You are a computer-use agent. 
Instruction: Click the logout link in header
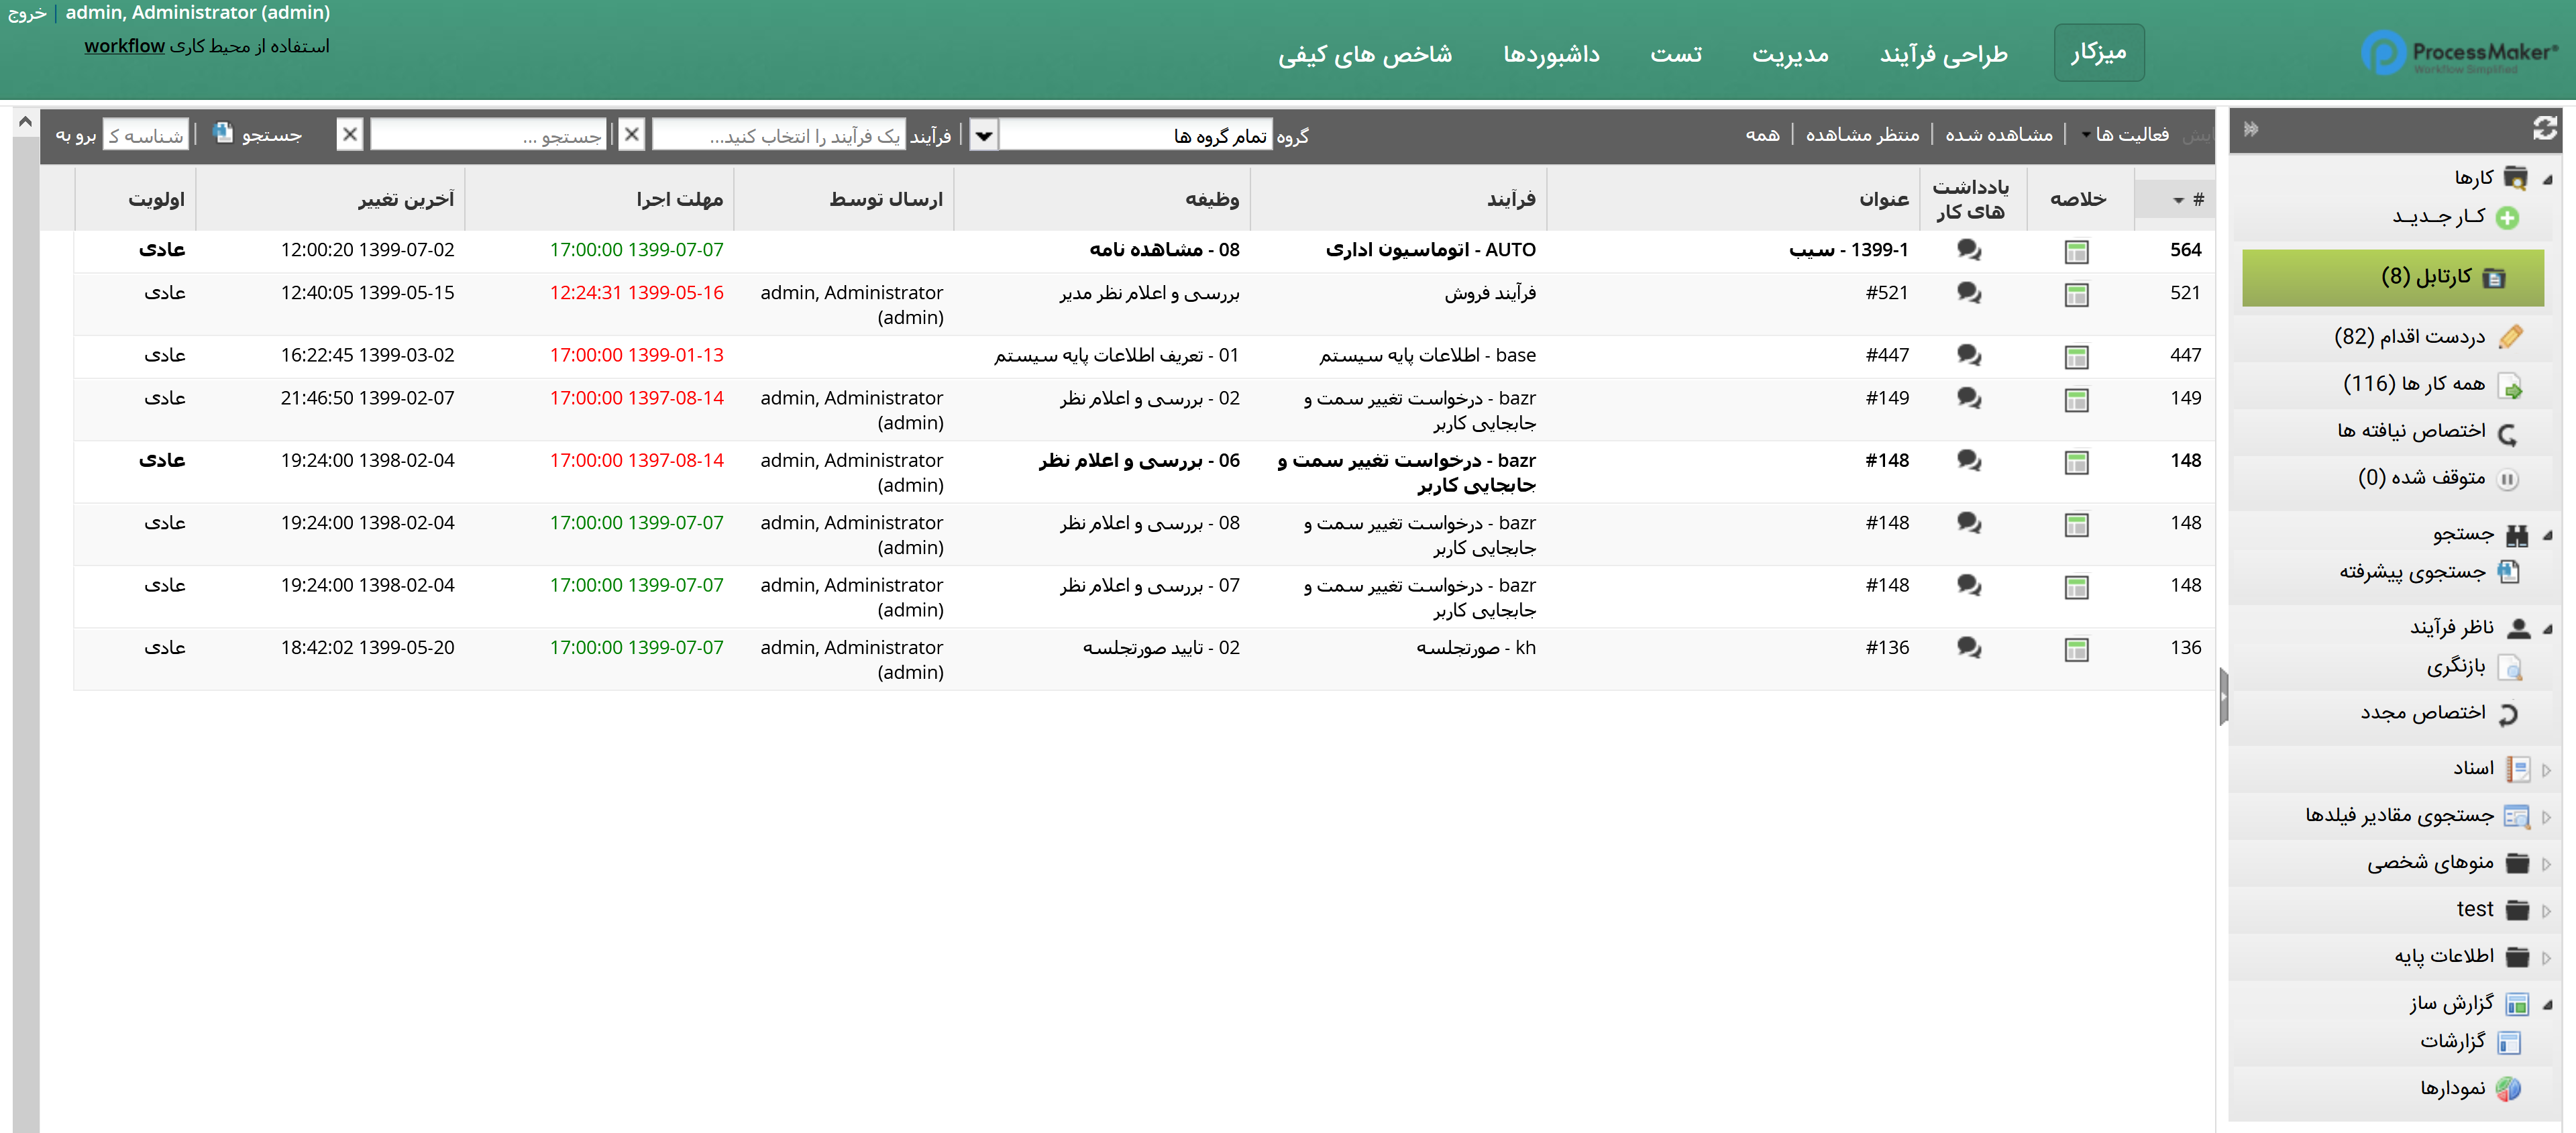coord(26,13)
